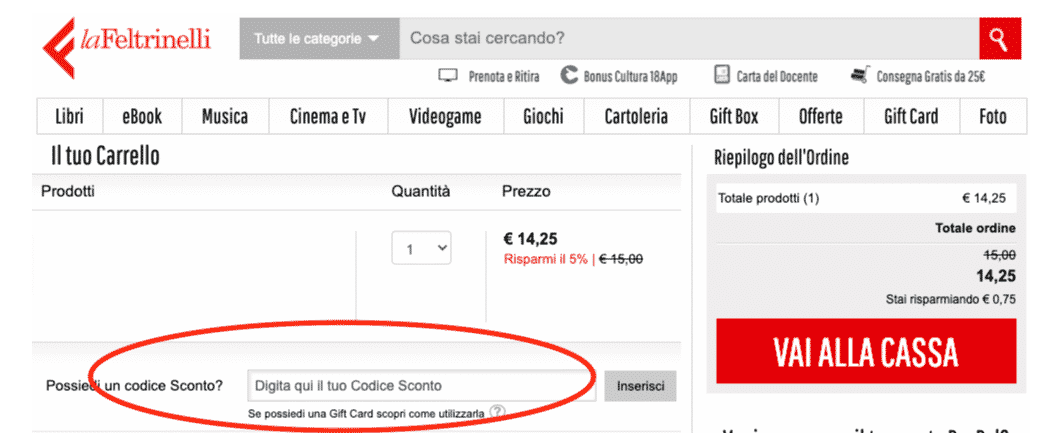This screenshot has width=1063, height=448.
Task: Open the Gift Card scopri come utilizzarla link
Action: coord(366,413)
